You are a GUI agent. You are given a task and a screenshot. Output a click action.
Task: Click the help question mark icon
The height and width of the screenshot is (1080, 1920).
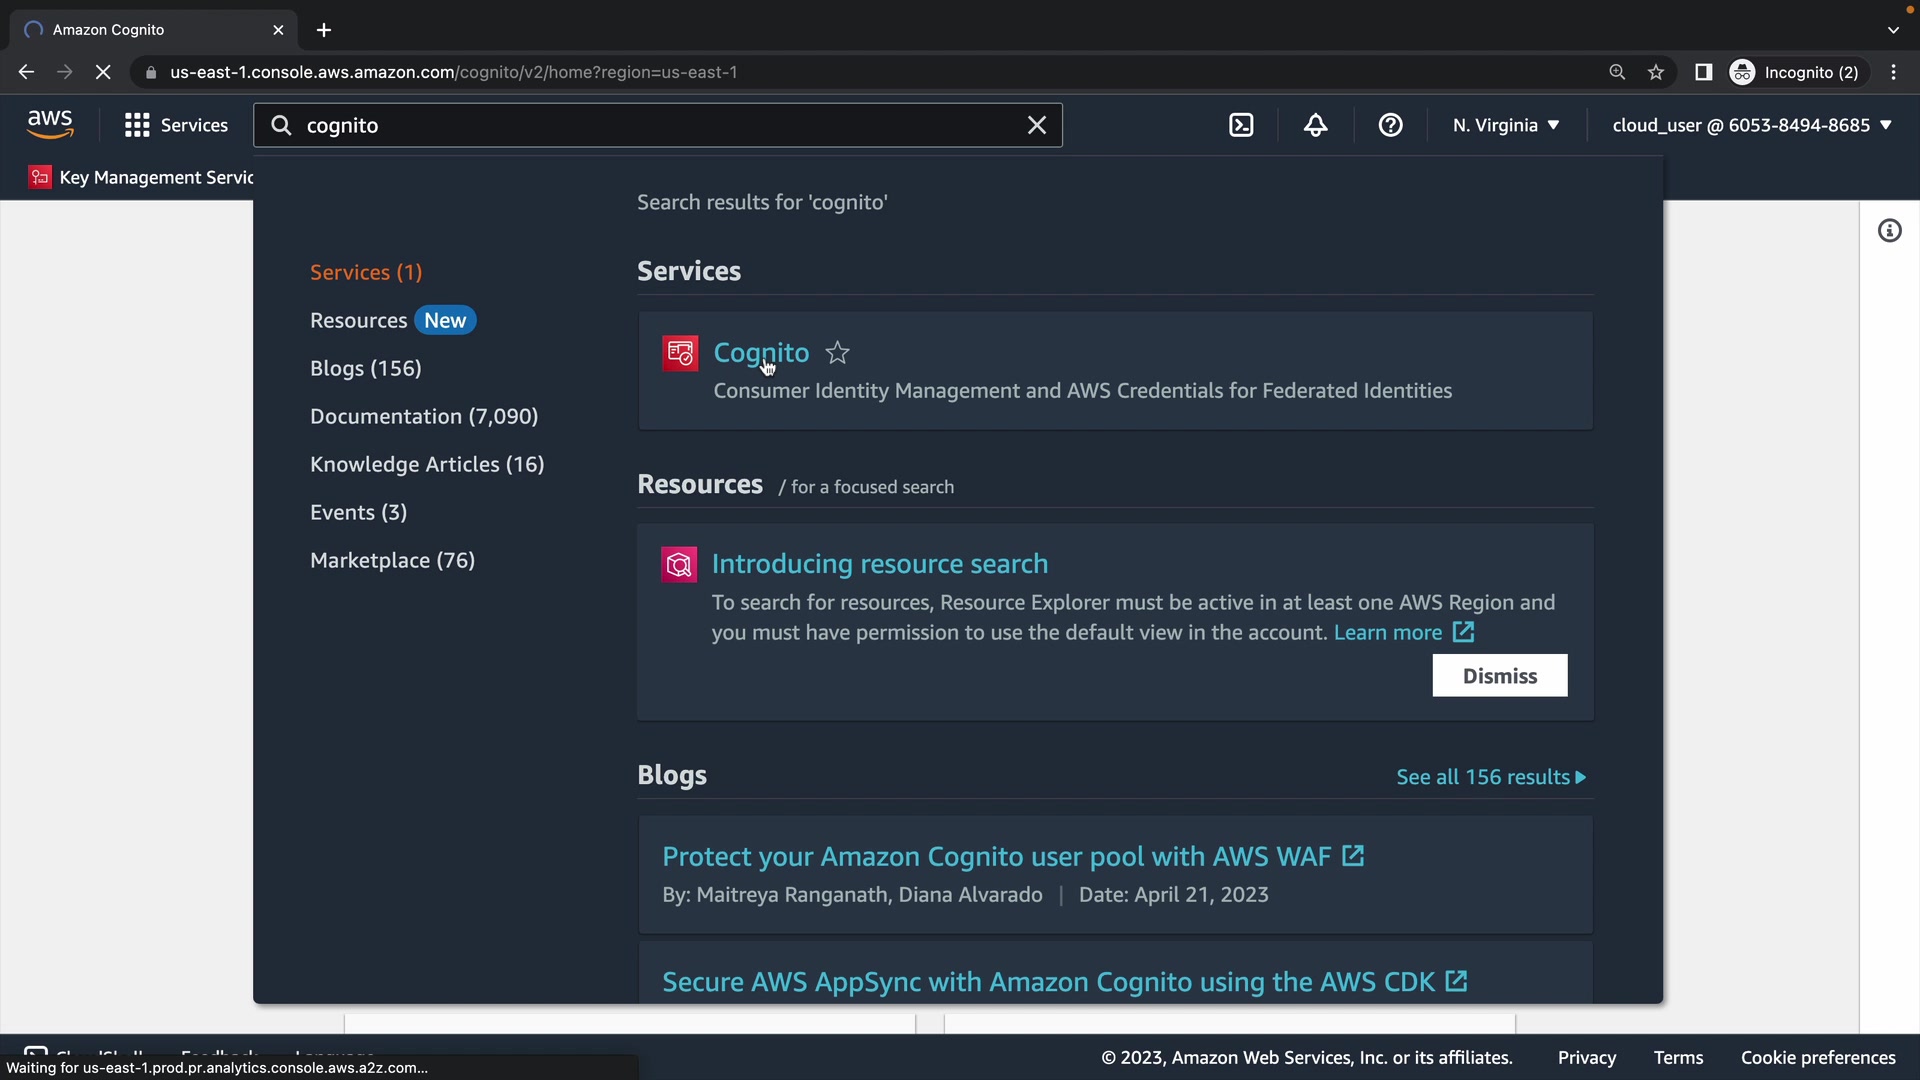pyautogui.click(x=1390, y=125)
